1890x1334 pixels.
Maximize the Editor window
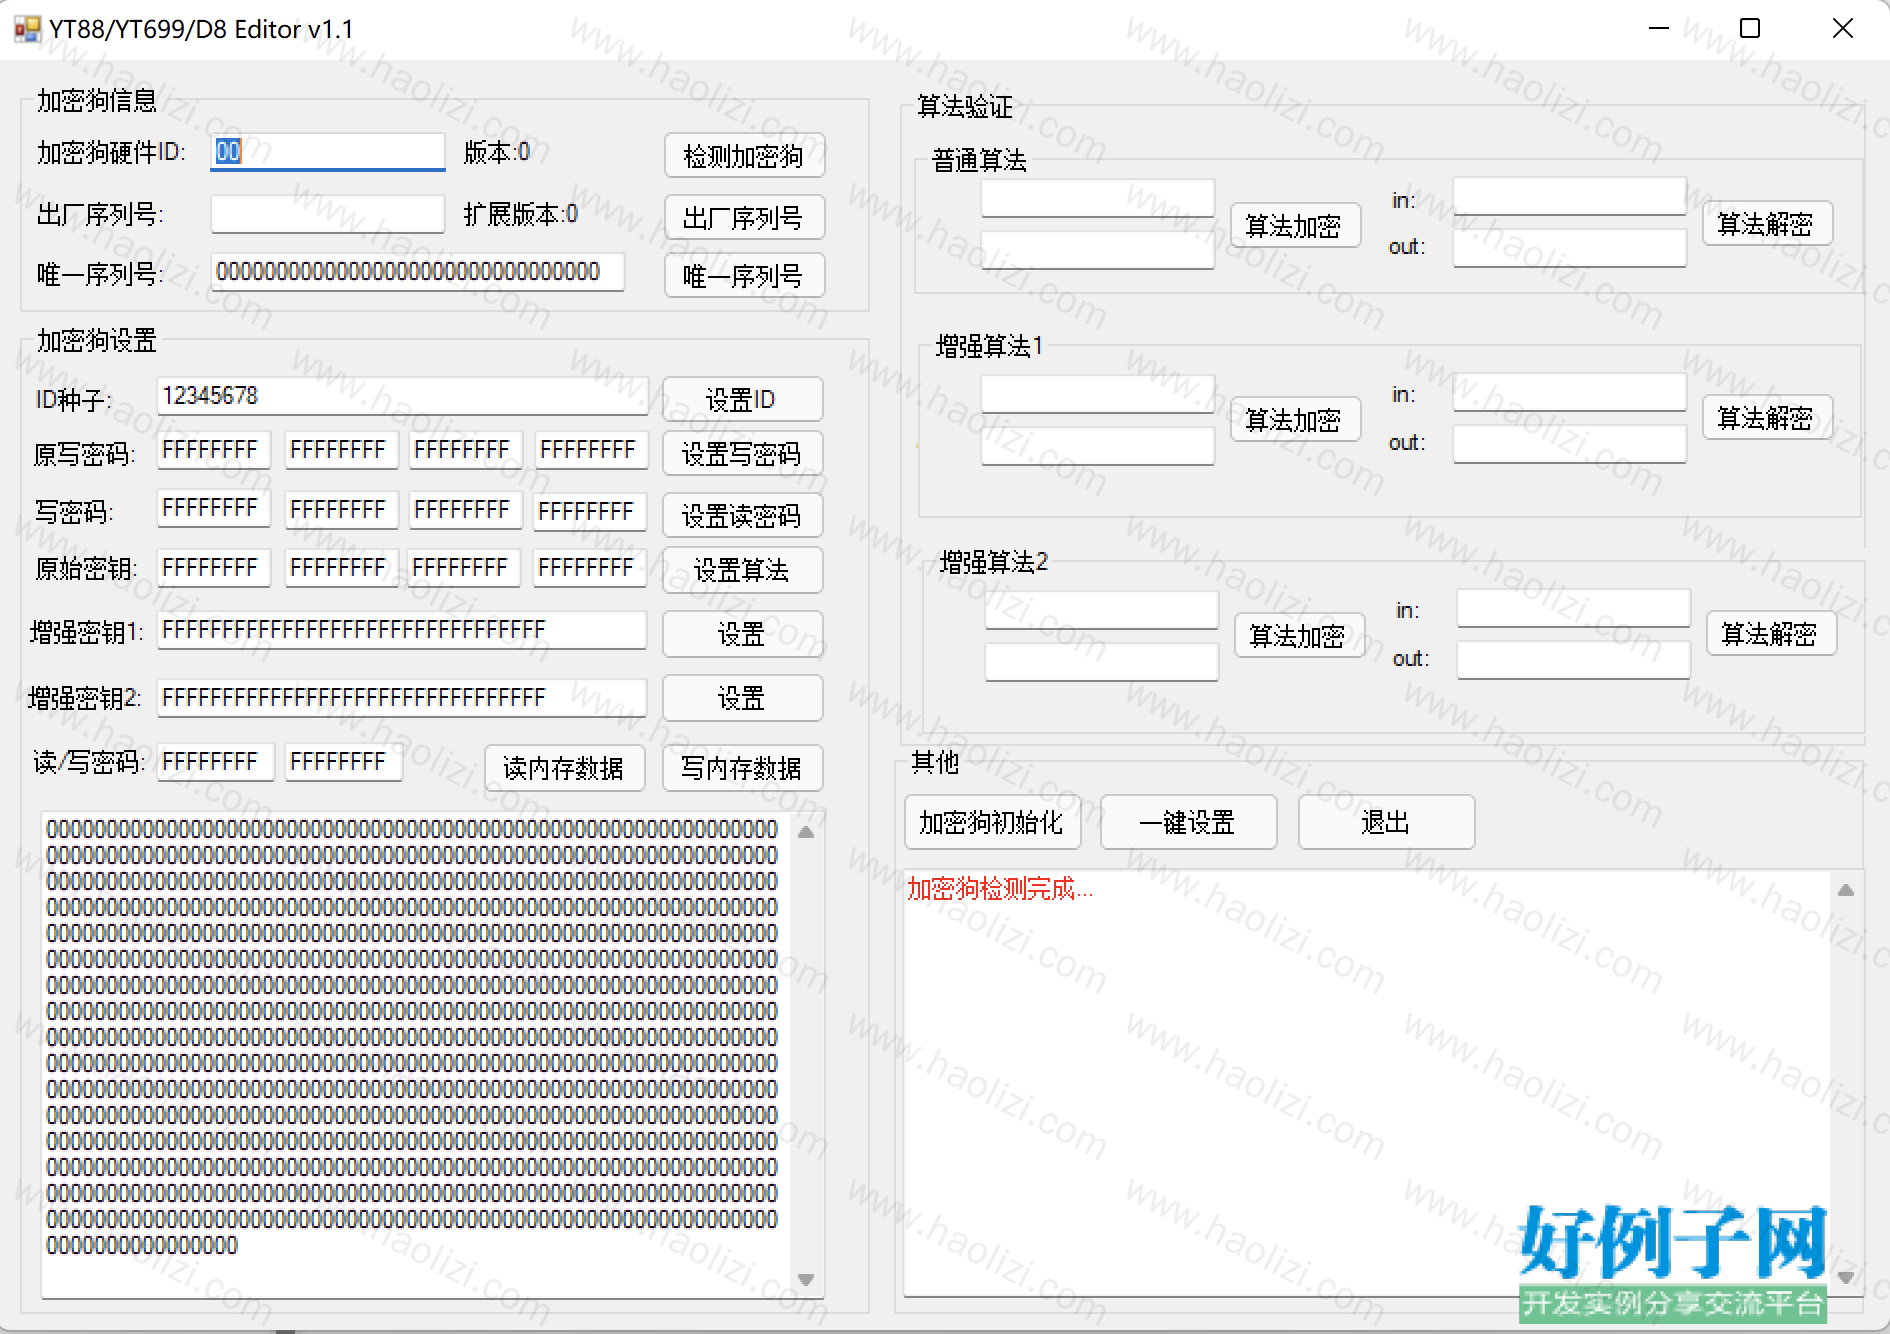(1750, 28)
